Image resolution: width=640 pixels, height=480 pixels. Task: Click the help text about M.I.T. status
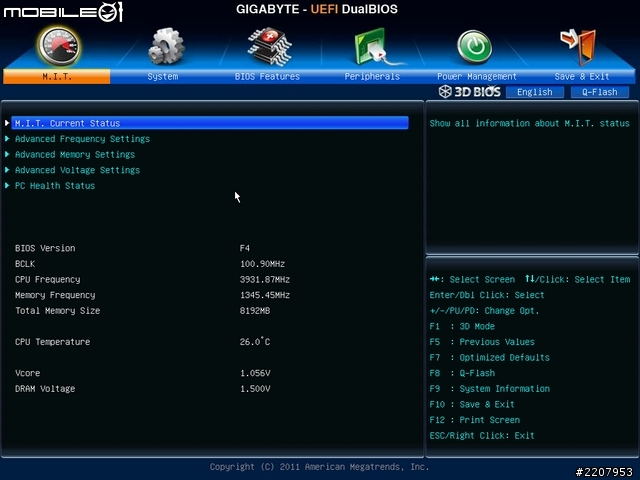pos(529,123)
